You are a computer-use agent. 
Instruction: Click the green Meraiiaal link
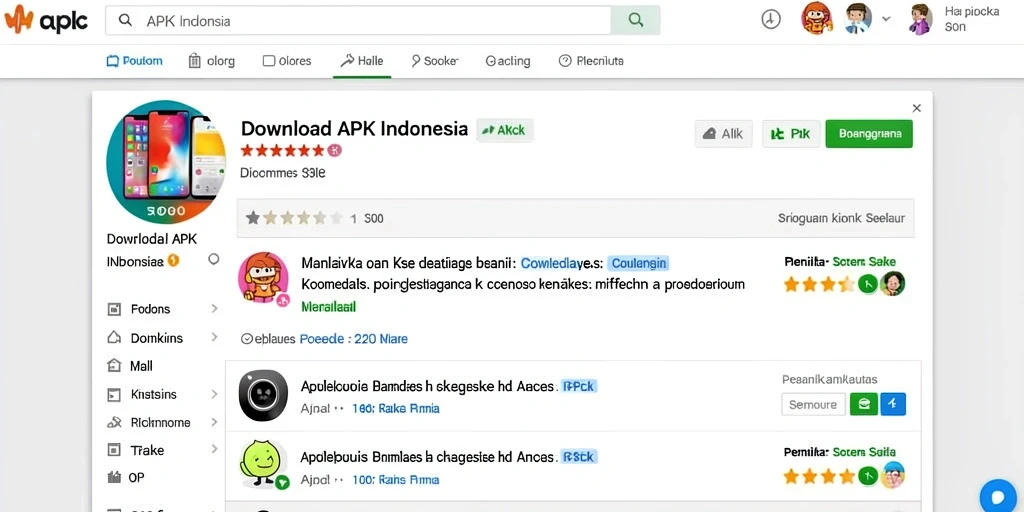pyautogui.click(x=328, y=306)
